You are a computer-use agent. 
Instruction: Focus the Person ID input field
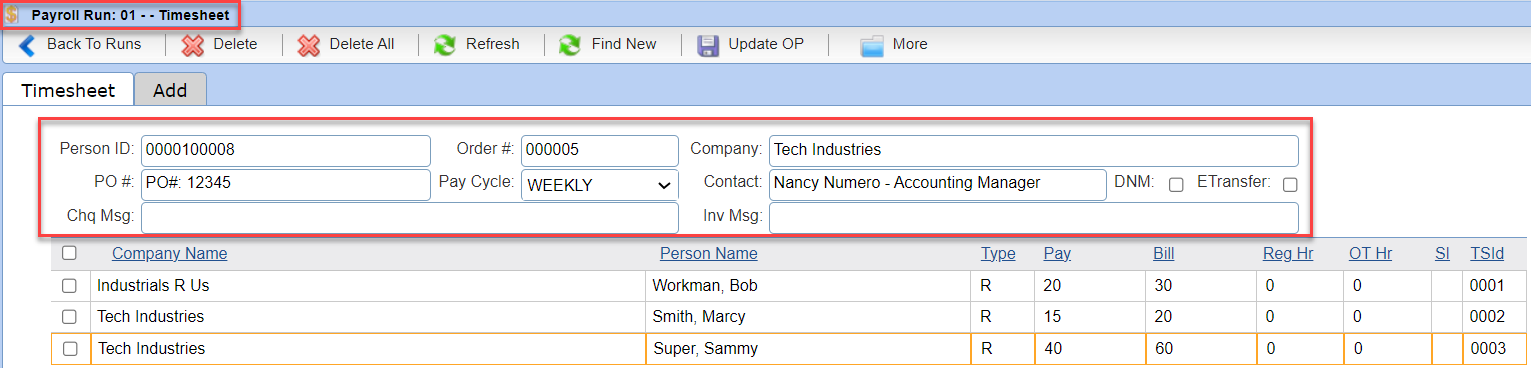point(286,151)
